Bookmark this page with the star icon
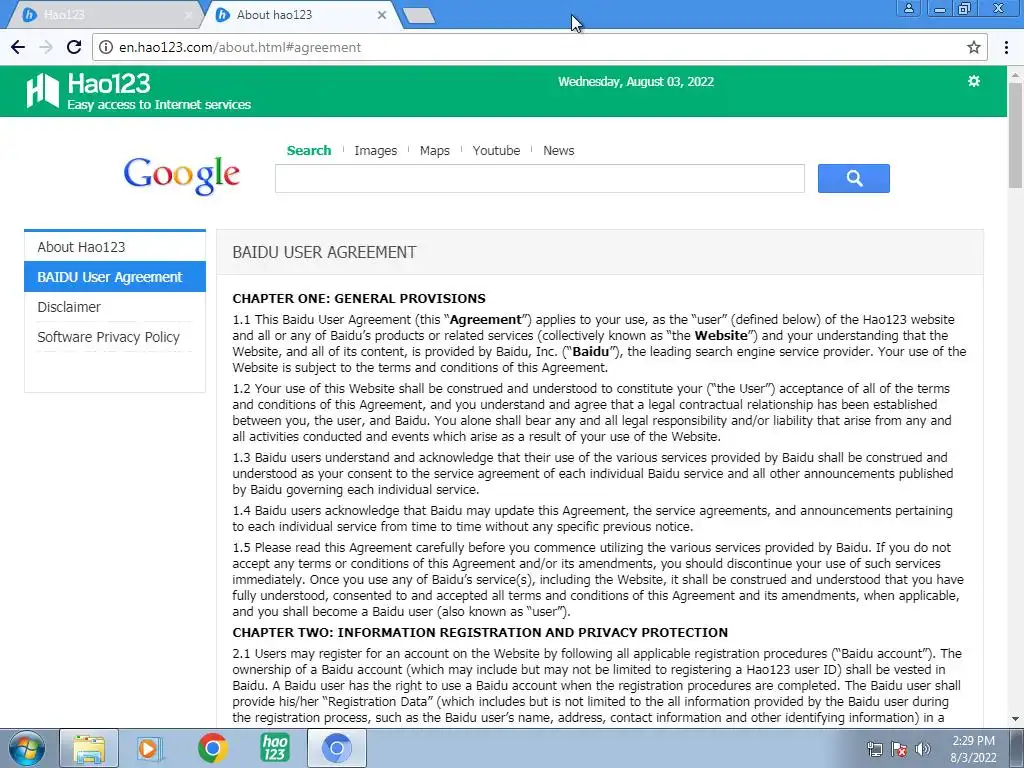 (x=974, y=47)
